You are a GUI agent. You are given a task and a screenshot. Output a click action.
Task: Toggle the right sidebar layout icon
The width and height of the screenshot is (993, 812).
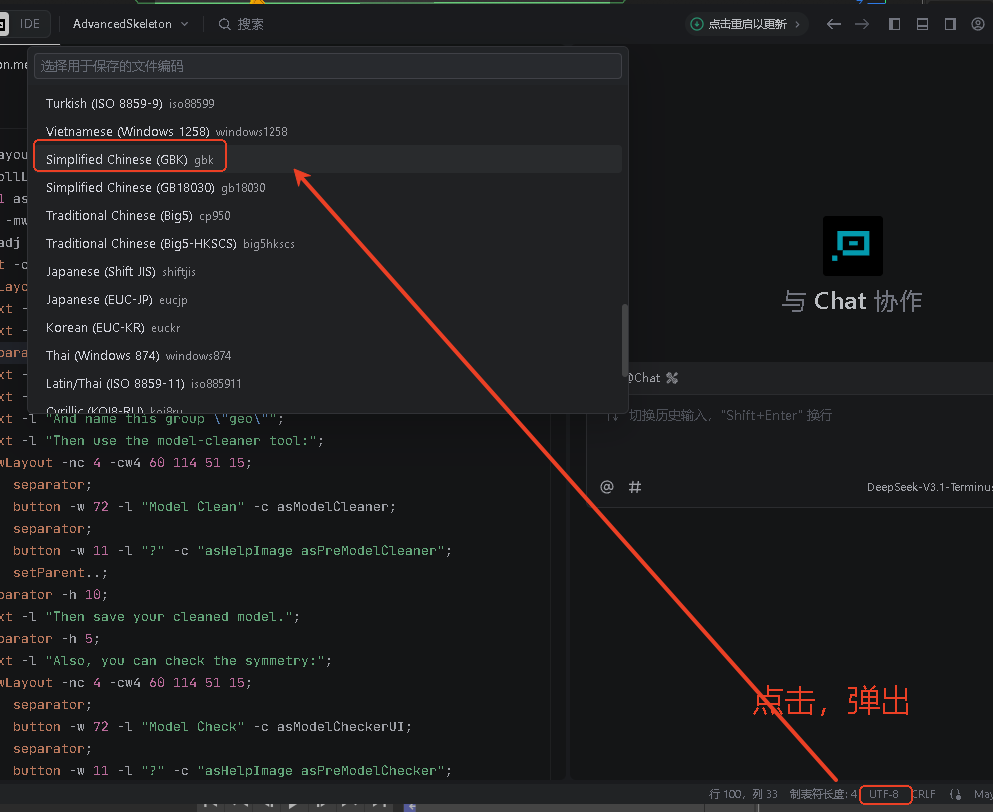(950, 24)
